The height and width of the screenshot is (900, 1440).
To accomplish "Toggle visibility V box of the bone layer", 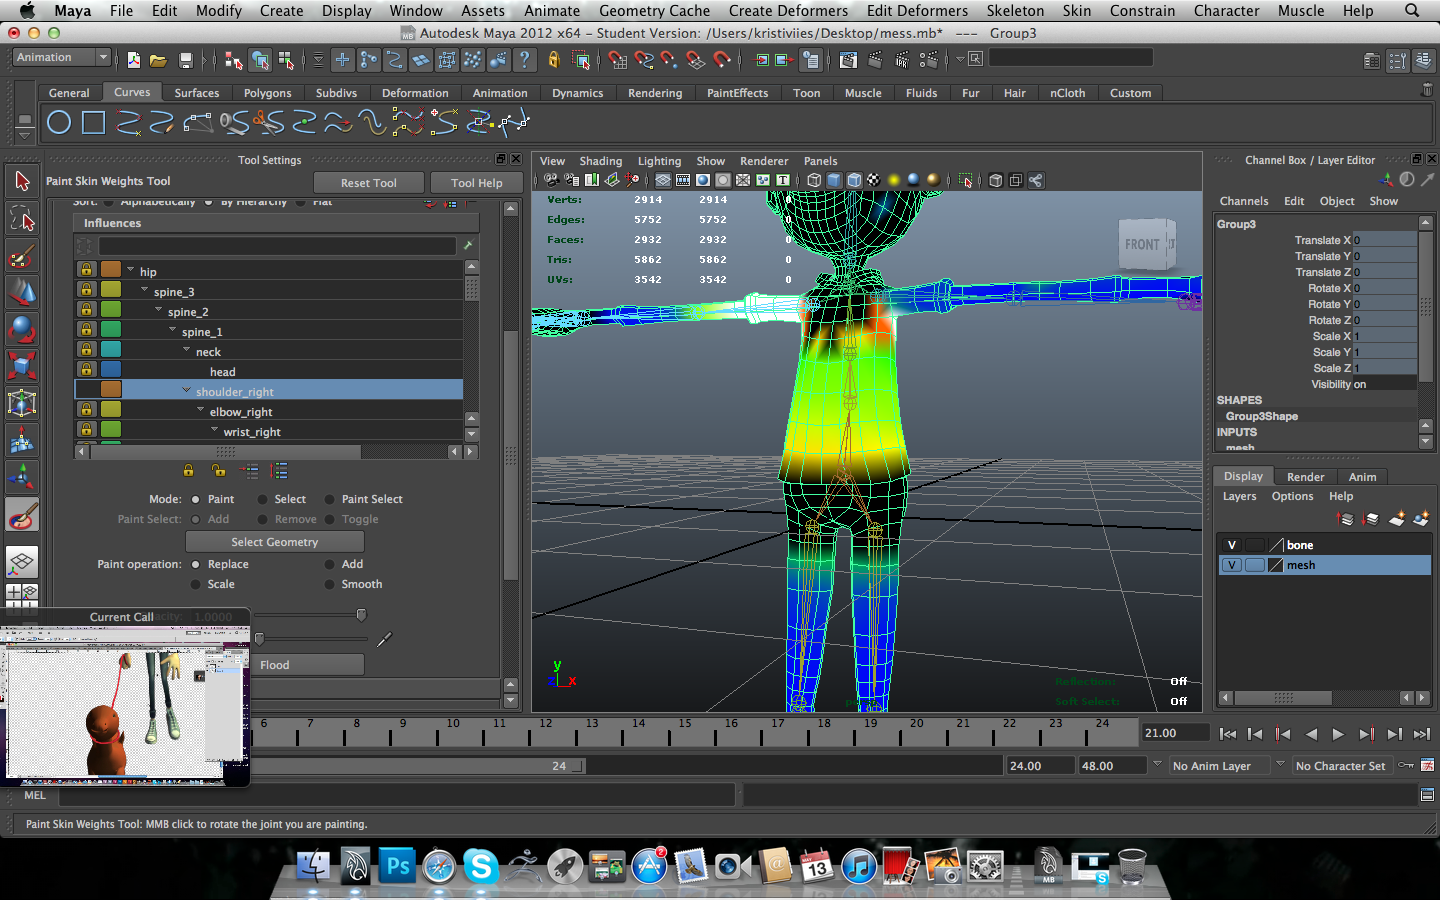I will 1232,545.
